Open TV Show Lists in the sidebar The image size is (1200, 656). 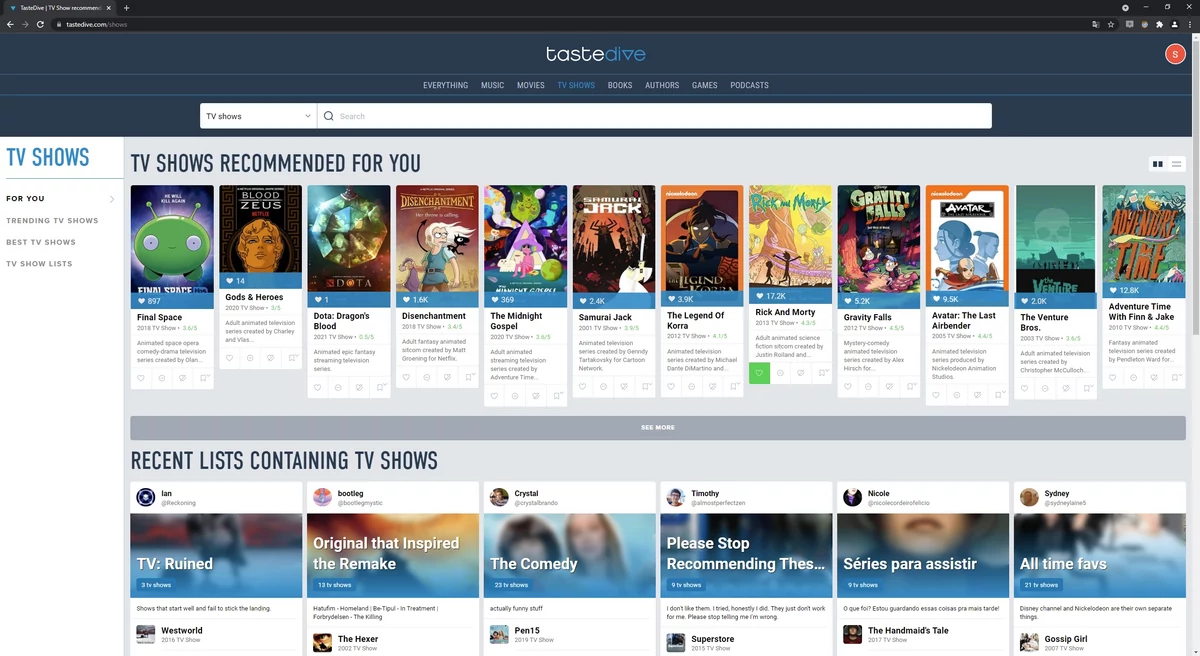(39, 264)
